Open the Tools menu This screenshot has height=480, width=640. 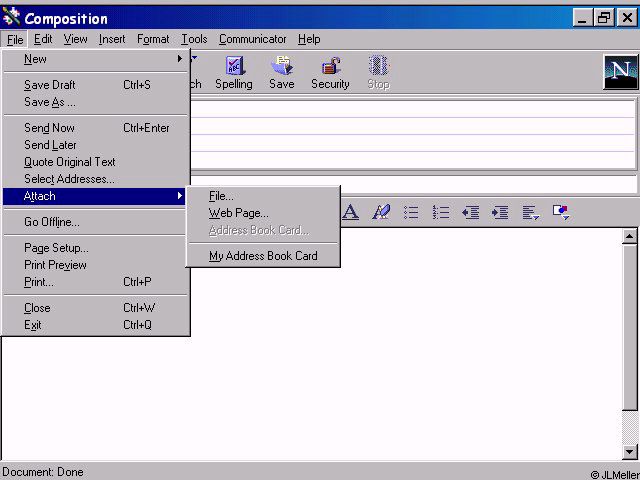pyautogui.click(x=194, y=39)
